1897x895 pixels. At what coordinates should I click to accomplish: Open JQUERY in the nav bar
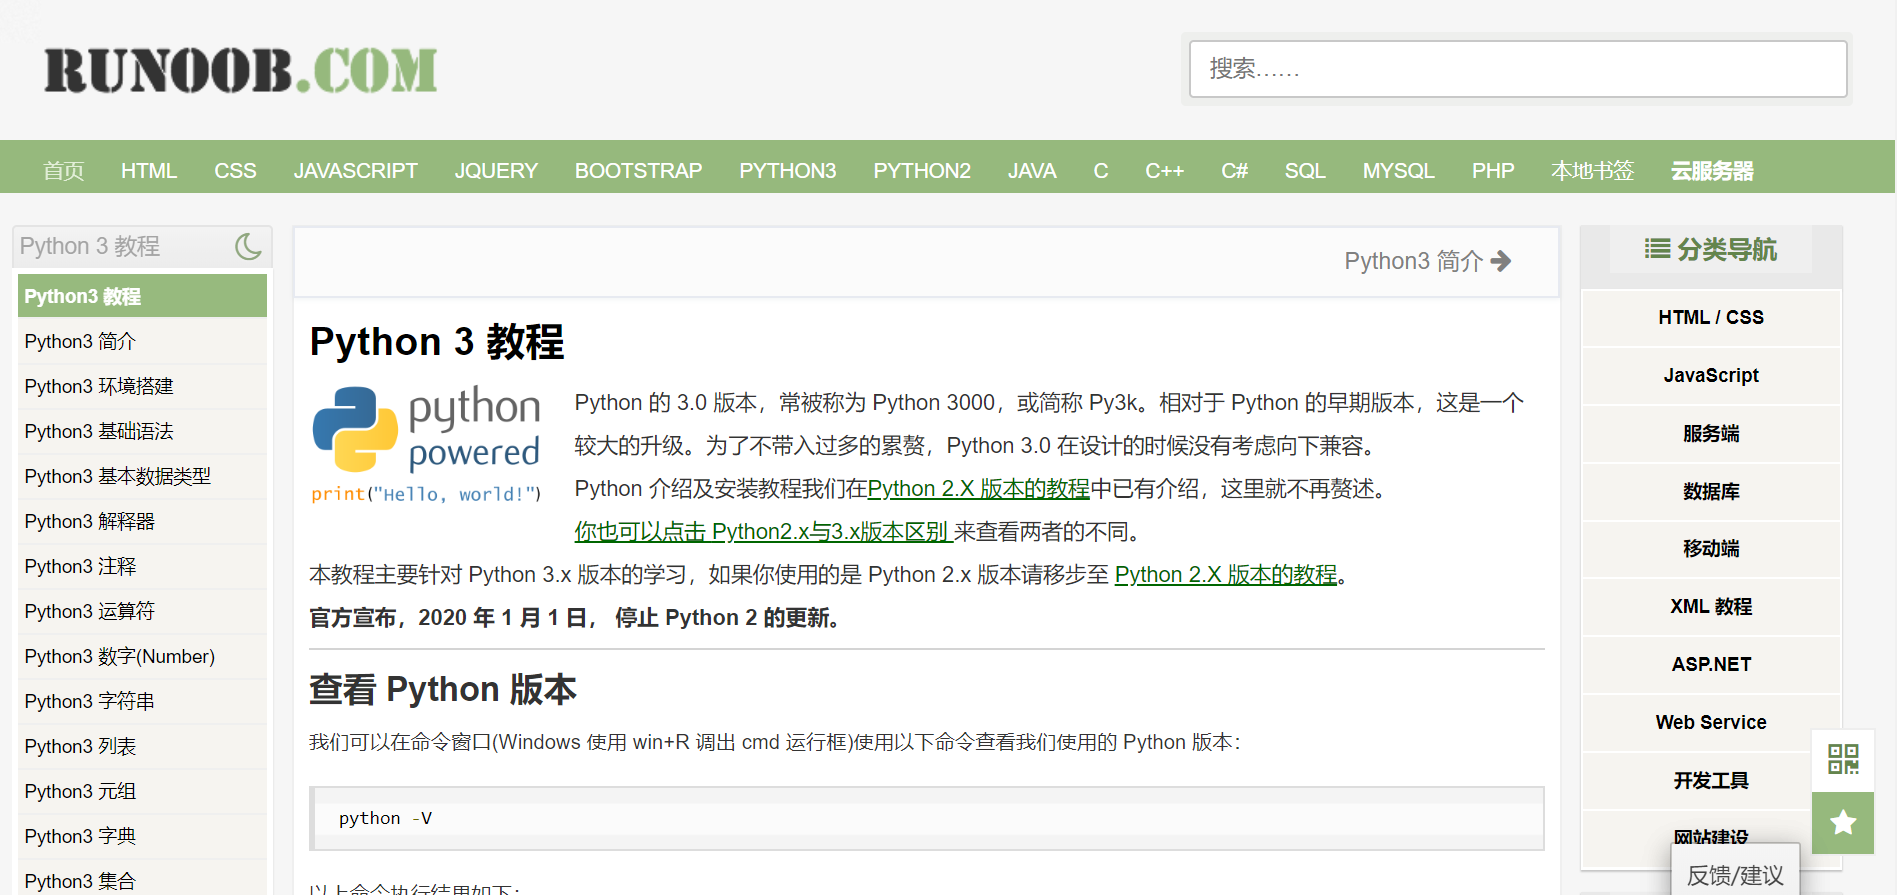[x=496, y=171]
